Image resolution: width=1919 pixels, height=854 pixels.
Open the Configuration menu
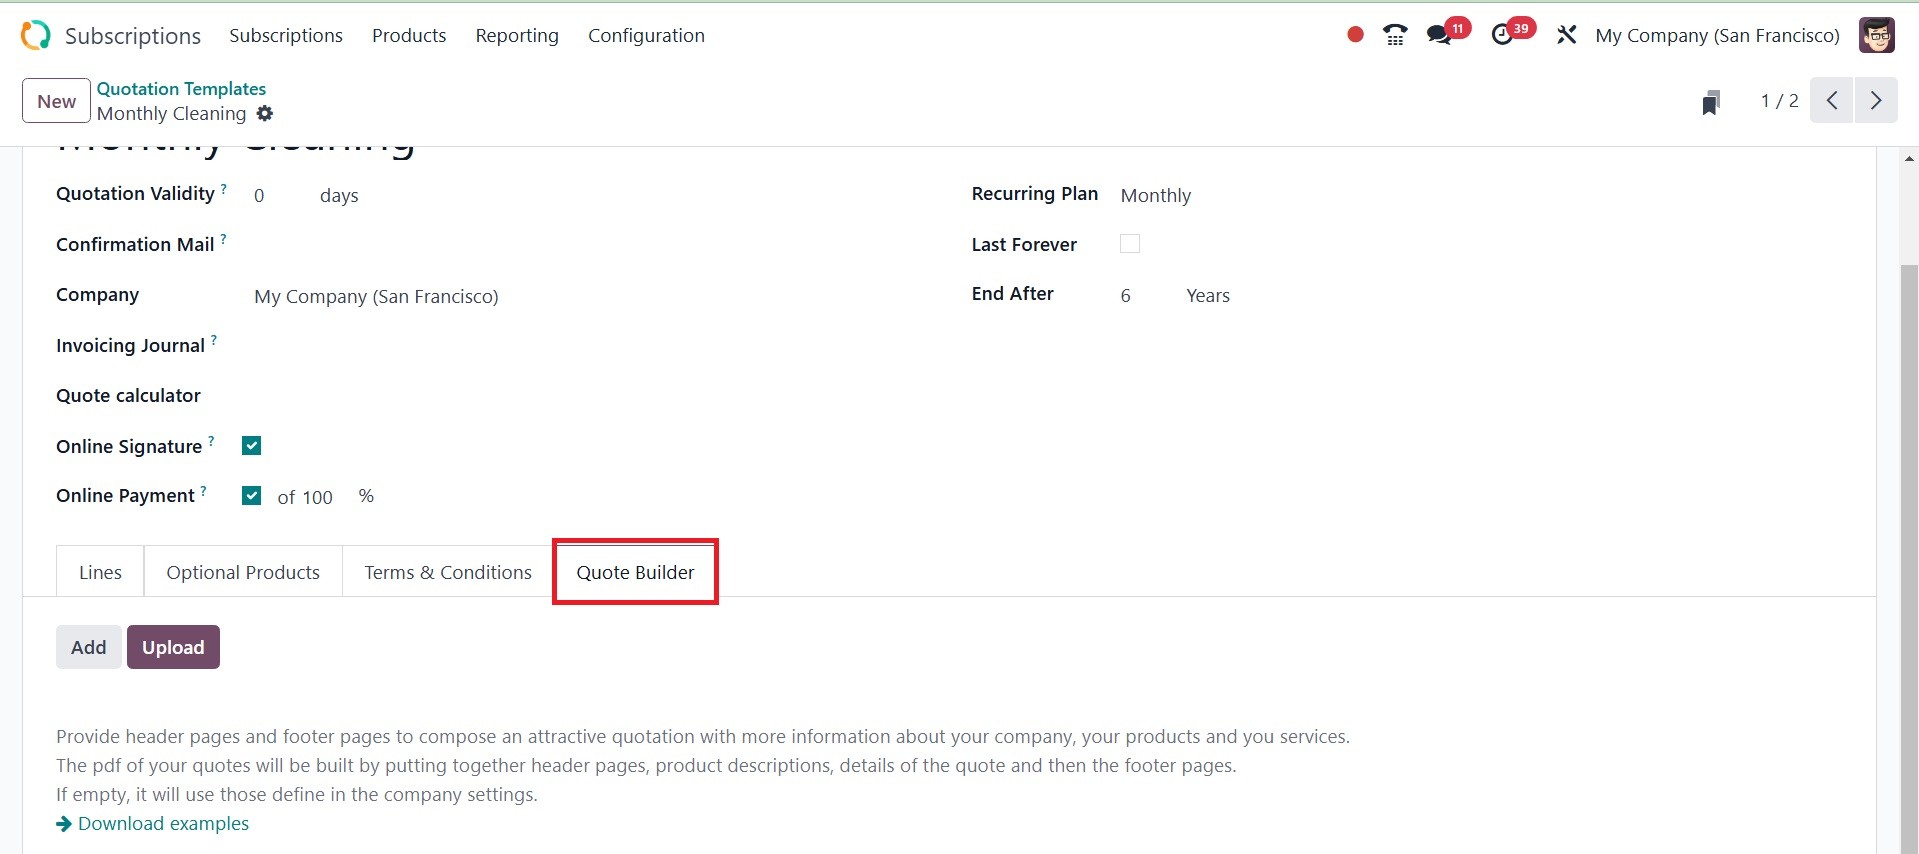coord(646,36)
